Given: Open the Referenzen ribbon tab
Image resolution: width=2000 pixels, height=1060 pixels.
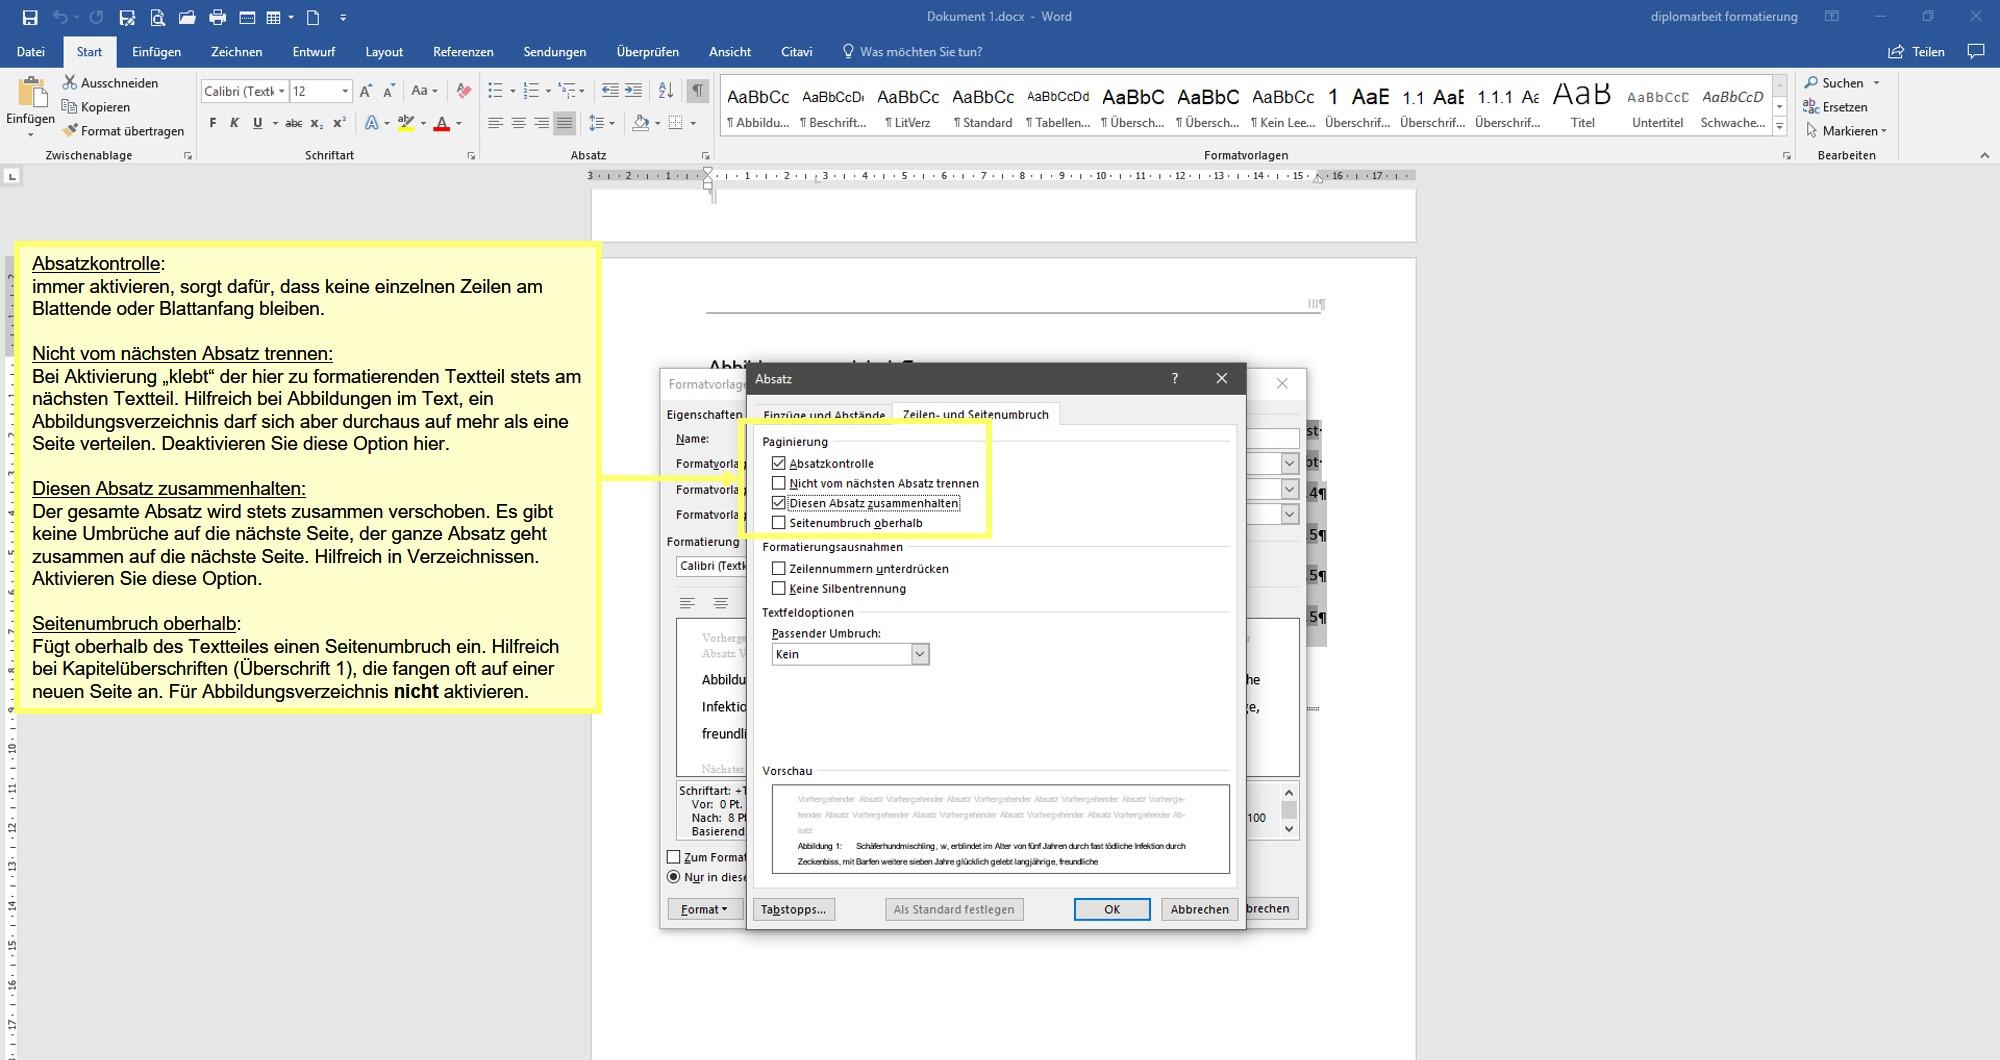Looking at the screenshot, I should 463,52.
